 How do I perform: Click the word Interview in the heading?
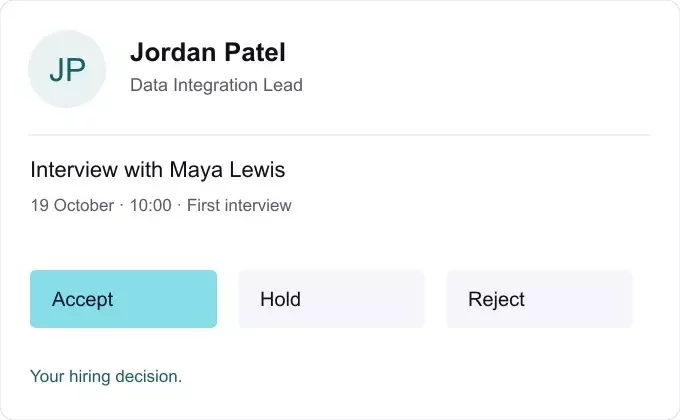click(x=74, y=169)
